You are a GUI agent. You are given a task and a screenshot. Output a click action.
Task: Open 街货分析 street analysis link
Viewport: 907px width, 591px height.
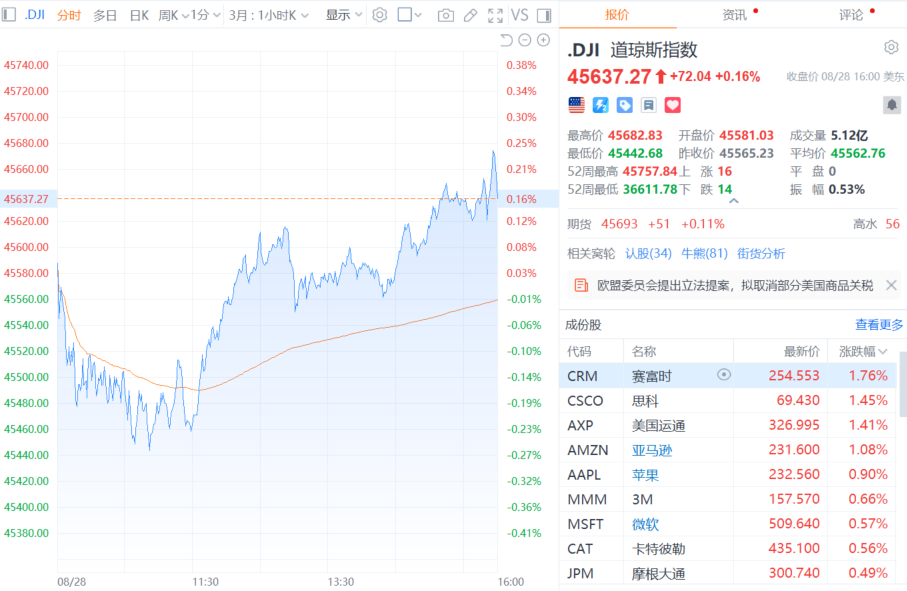[x=761, y=253]
